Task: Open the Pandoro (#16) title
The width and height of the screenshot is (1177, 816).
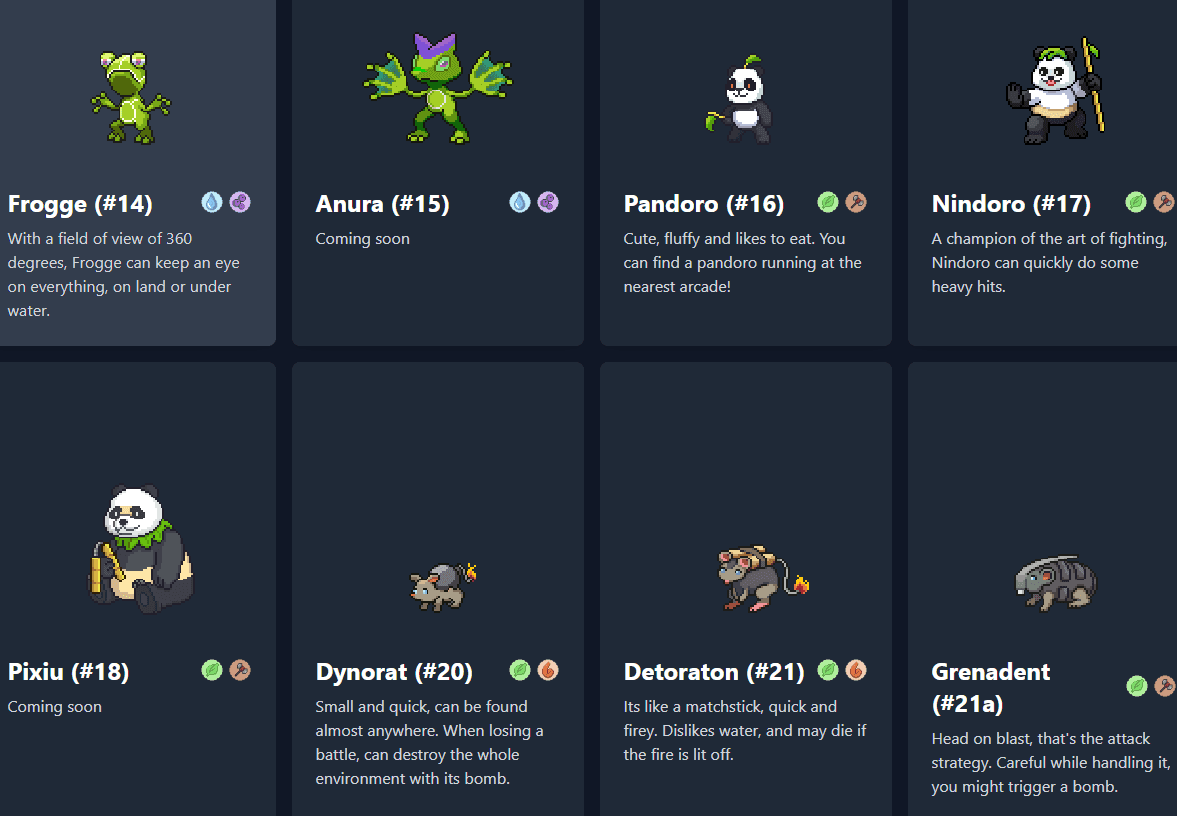Action: pos(703,204)
